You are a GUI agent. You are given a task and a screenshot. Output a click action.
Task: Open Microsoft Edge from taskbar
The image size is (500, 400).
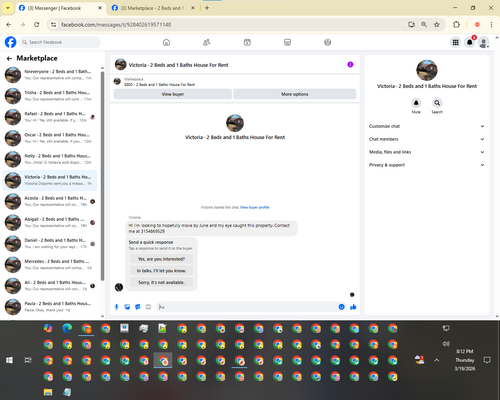coord(67,328)
